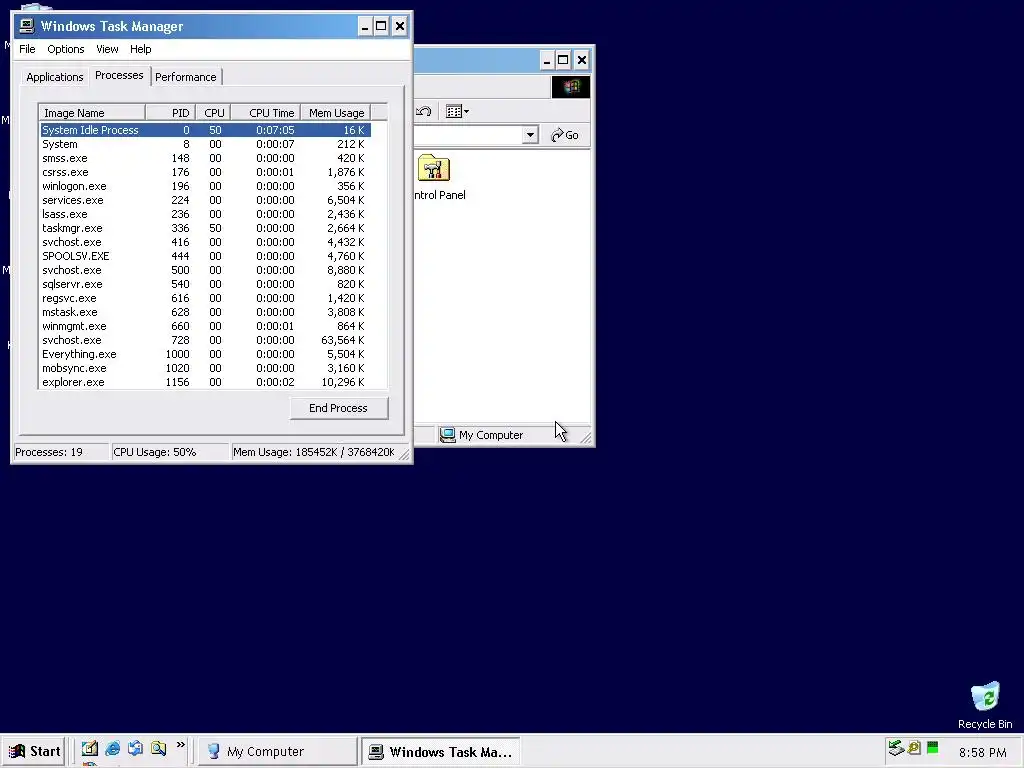Click the yellow key tray icon
1024x768 pixels.
(914, 748)
